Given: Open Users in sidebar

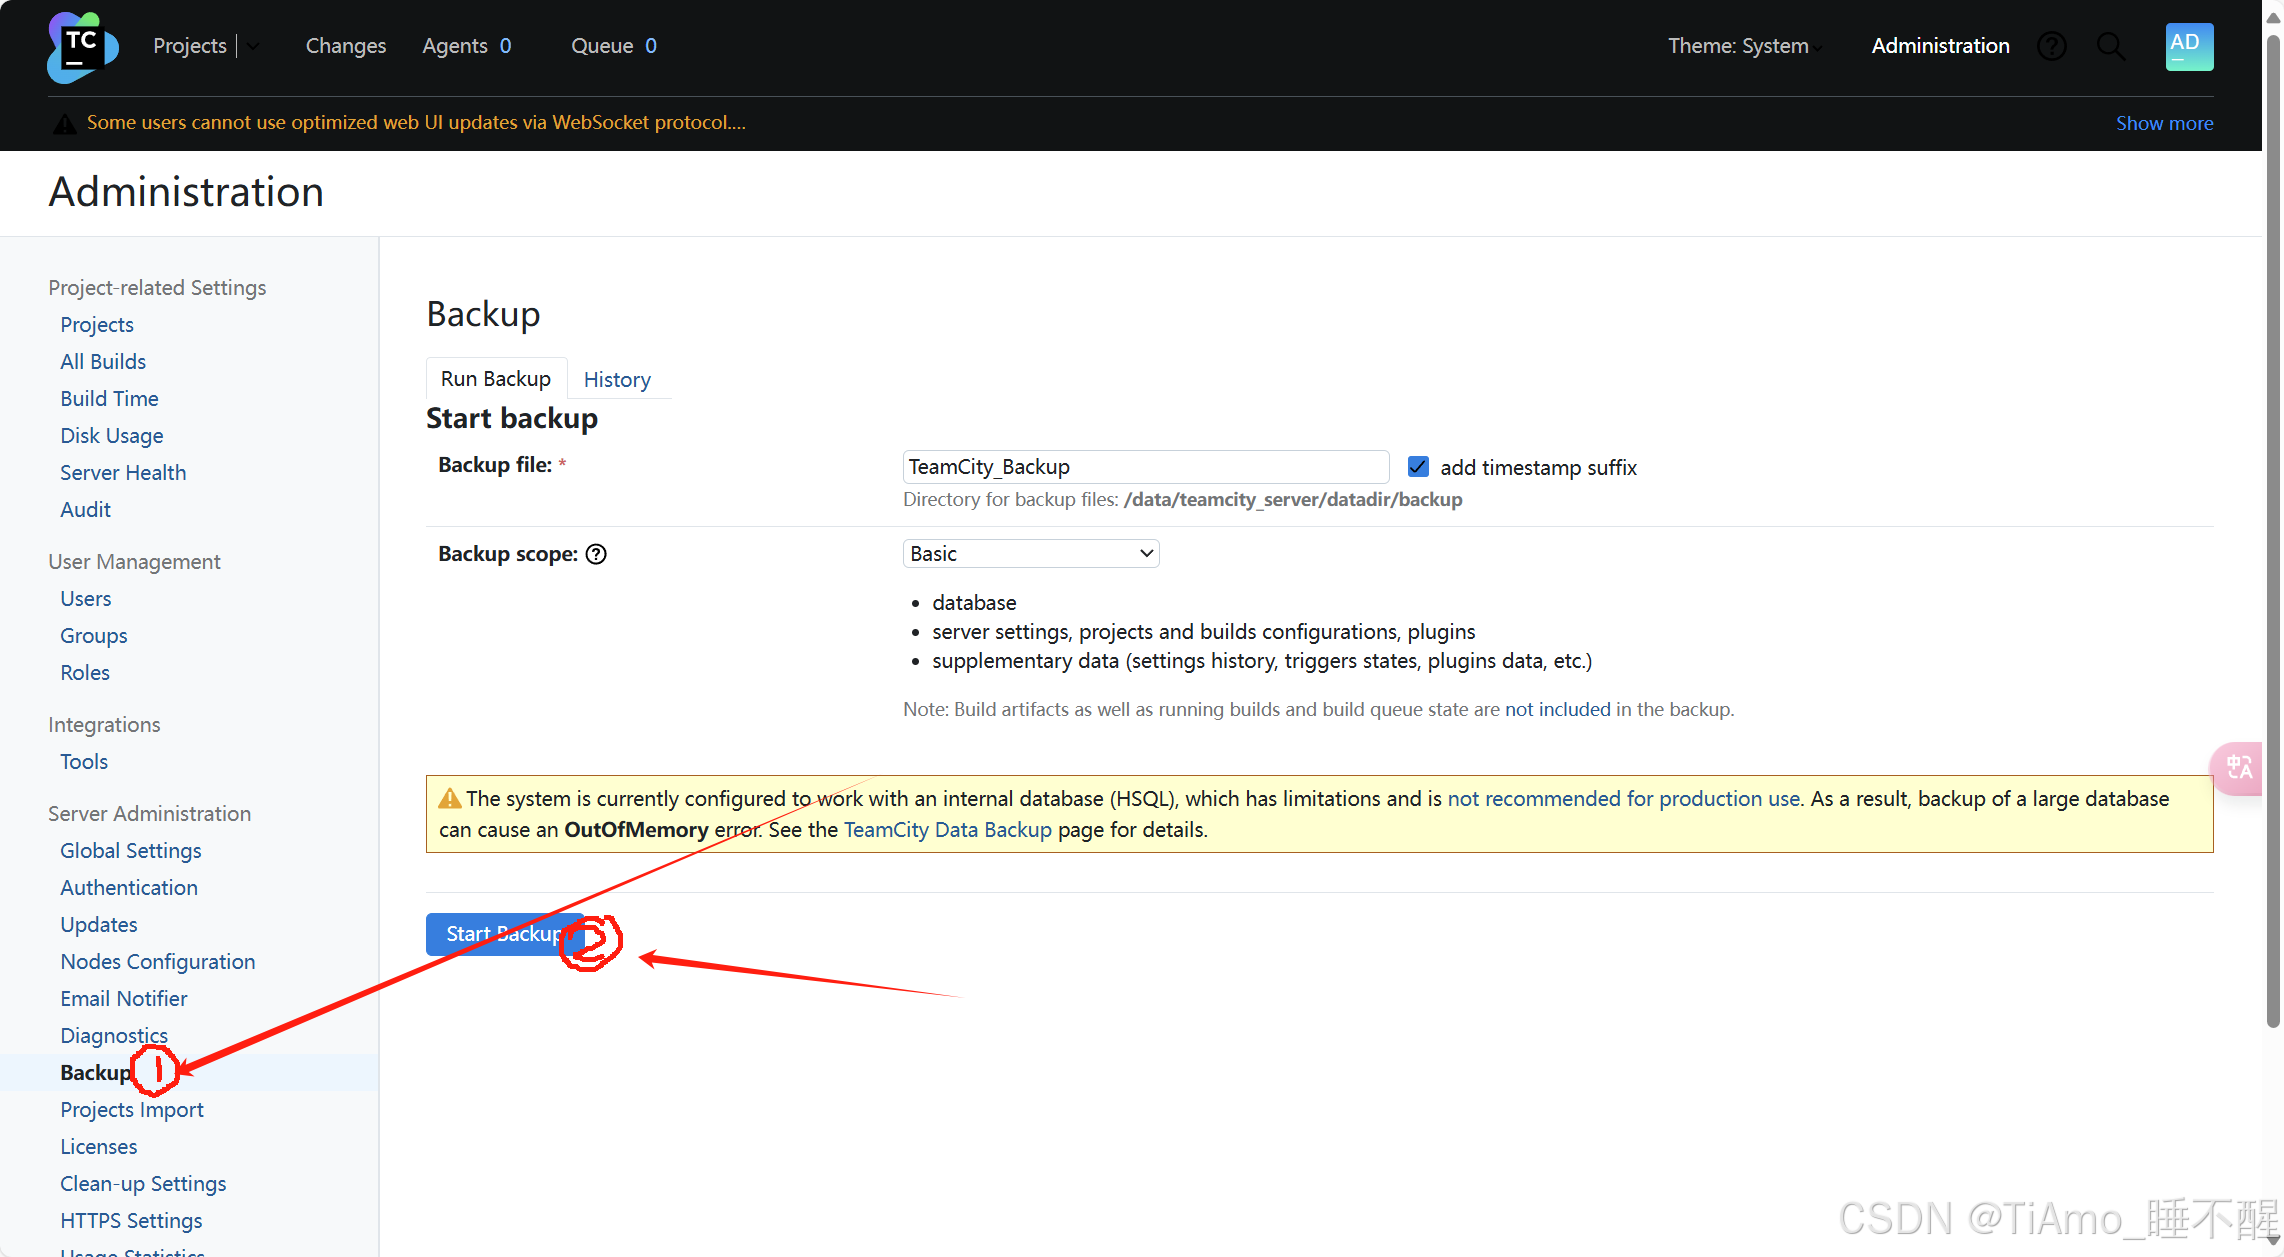Looking at the screenshot, I should point(85,598).
